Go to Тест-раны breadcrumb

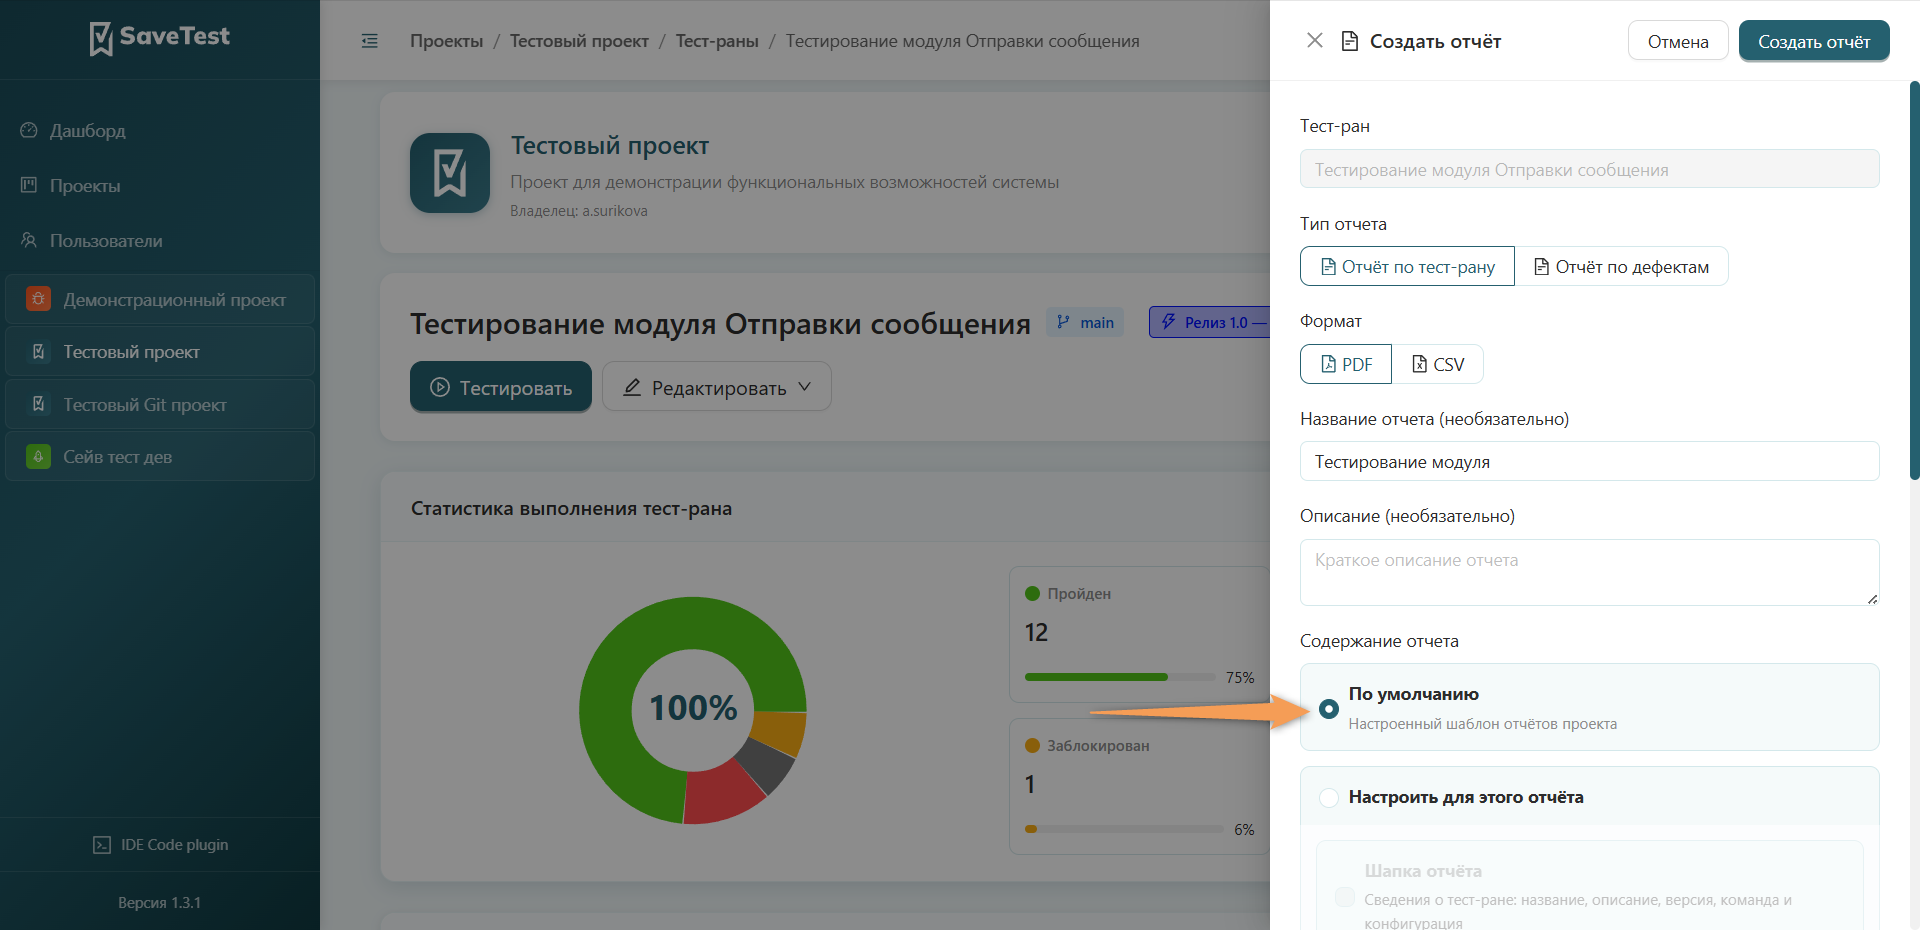tap(717, 41)
